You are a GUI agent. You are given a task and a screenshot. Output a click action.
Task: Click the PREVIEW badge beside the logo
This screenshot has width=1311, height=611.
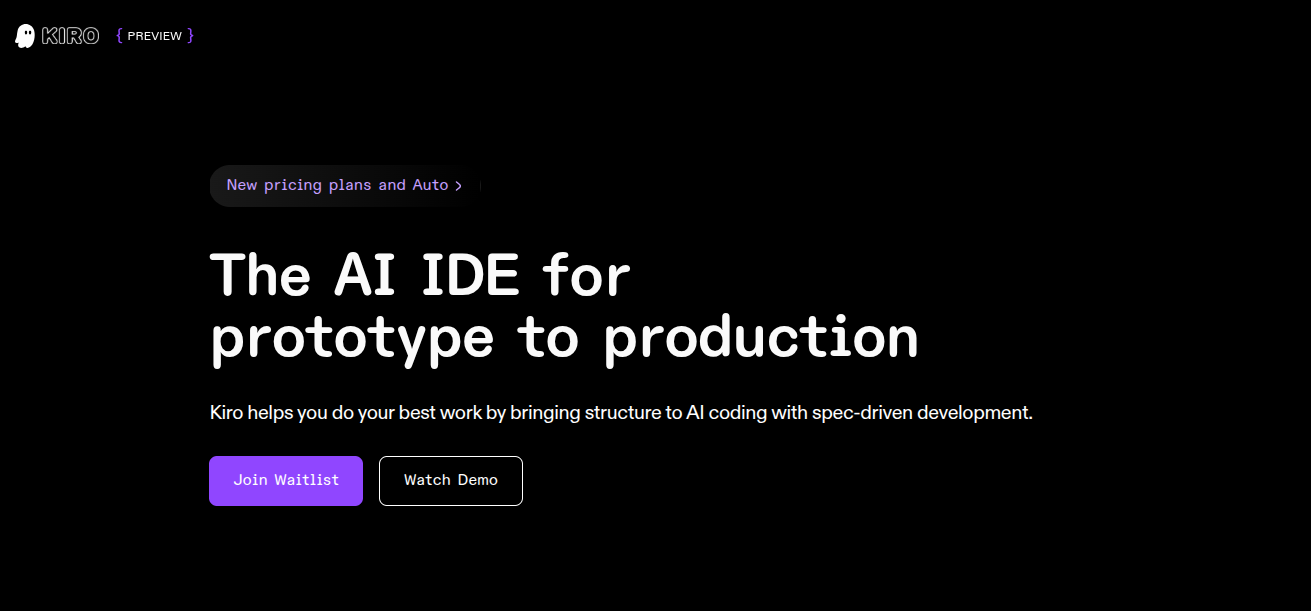point(155,36)
